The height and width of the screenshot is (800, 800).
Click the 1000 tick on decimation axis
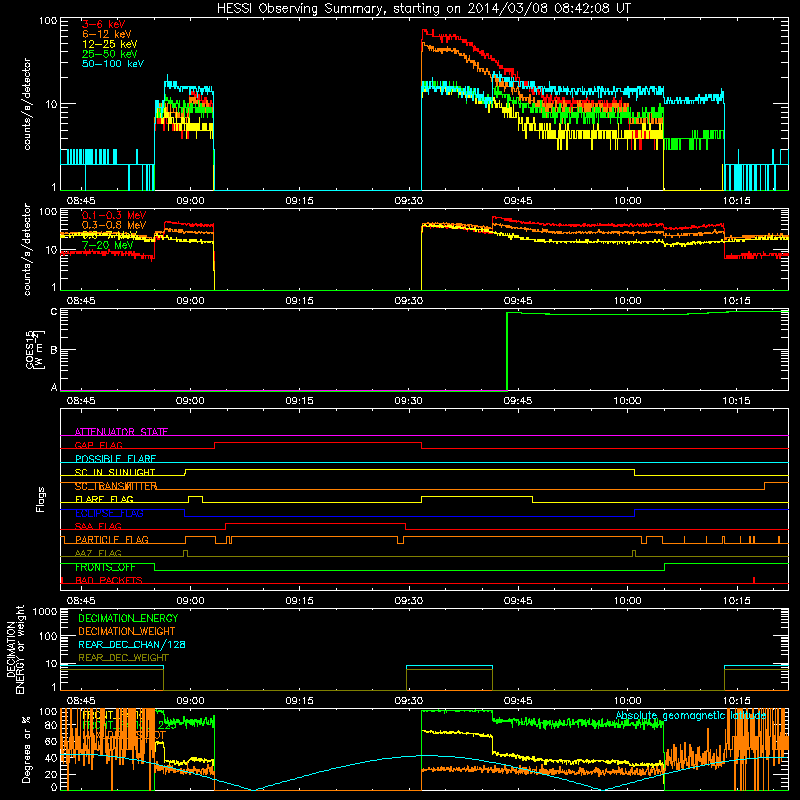[x=45, y=611]
